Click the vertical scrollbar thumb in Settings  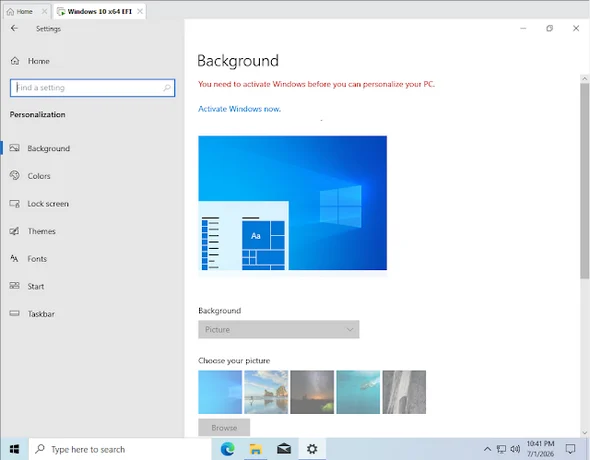click(x=584, y=181)
